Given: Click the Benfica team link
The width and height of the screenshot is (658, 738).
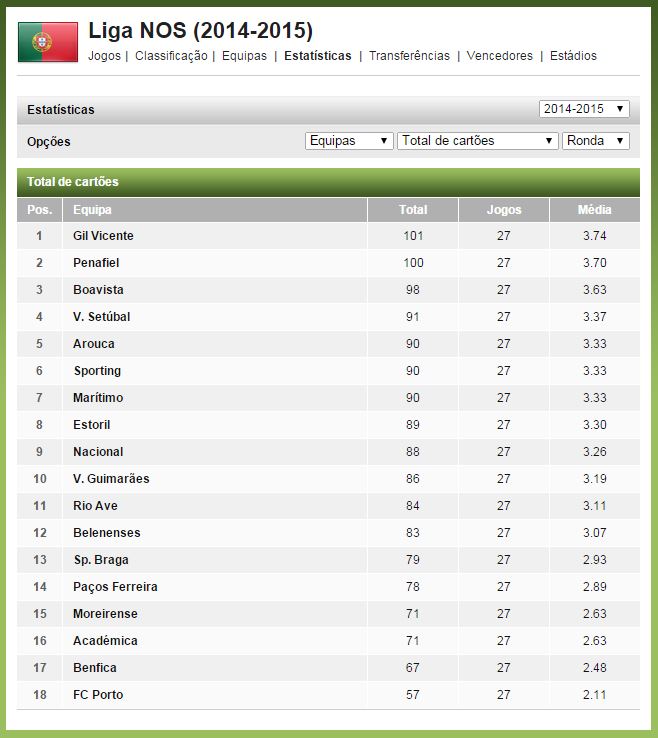Looking at the screenshot, I should pos(95,668).
